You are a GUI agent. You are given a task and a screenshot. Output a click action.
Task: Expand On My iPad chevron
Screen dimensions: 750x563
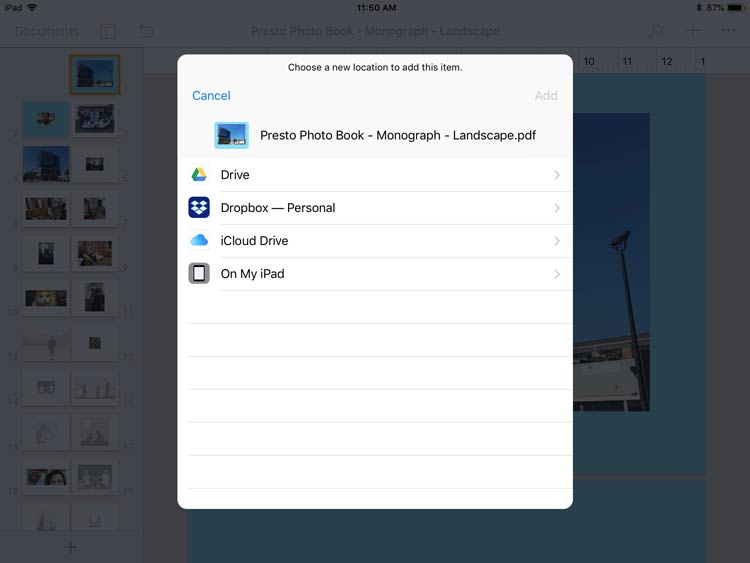pos(557,274)
